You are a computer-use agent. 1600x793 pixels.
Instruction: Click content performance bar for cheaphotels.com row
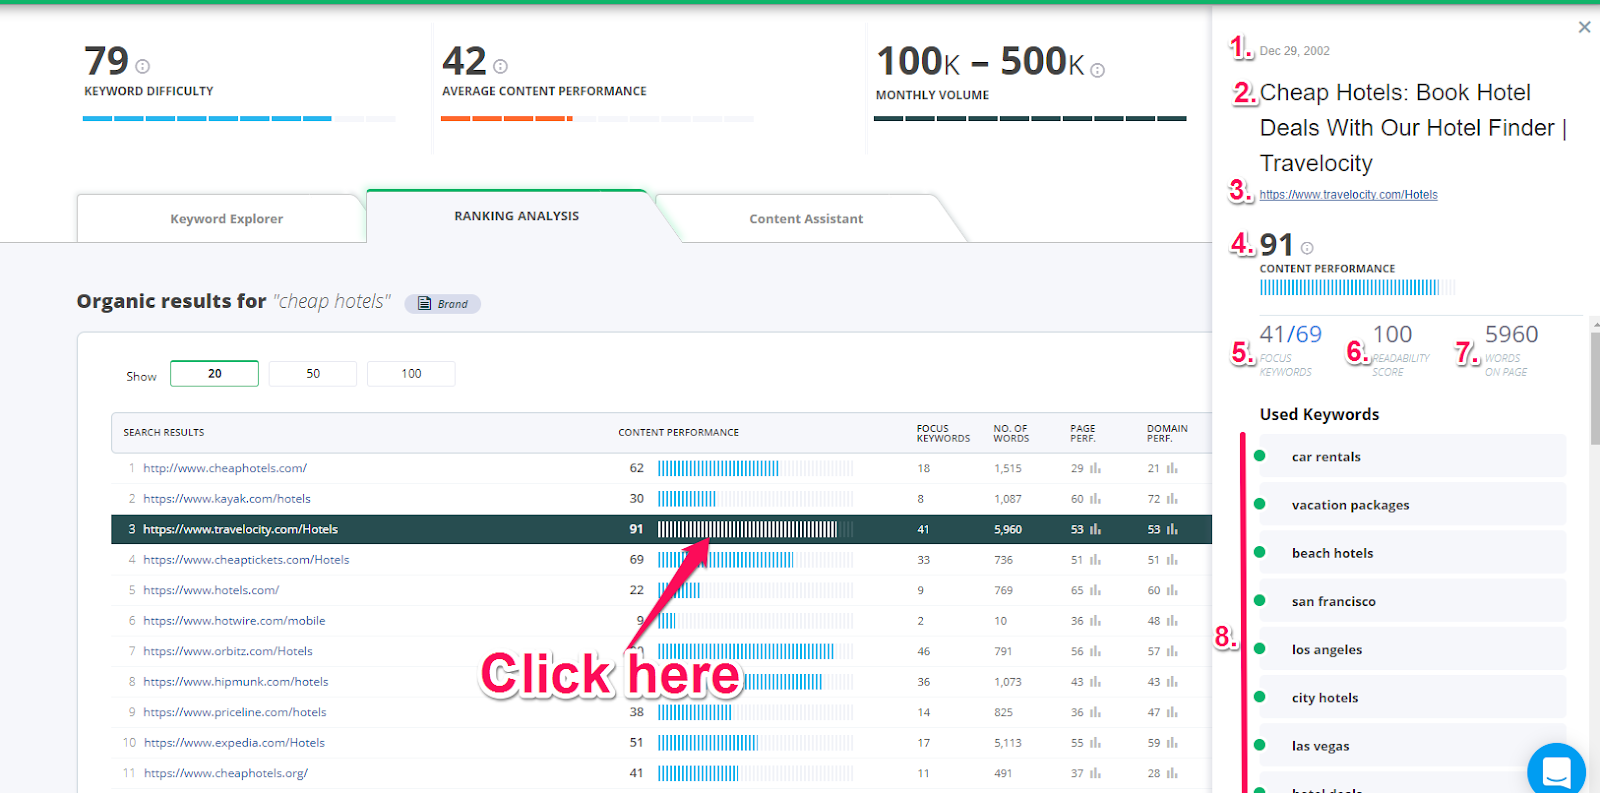pos(756,468)
